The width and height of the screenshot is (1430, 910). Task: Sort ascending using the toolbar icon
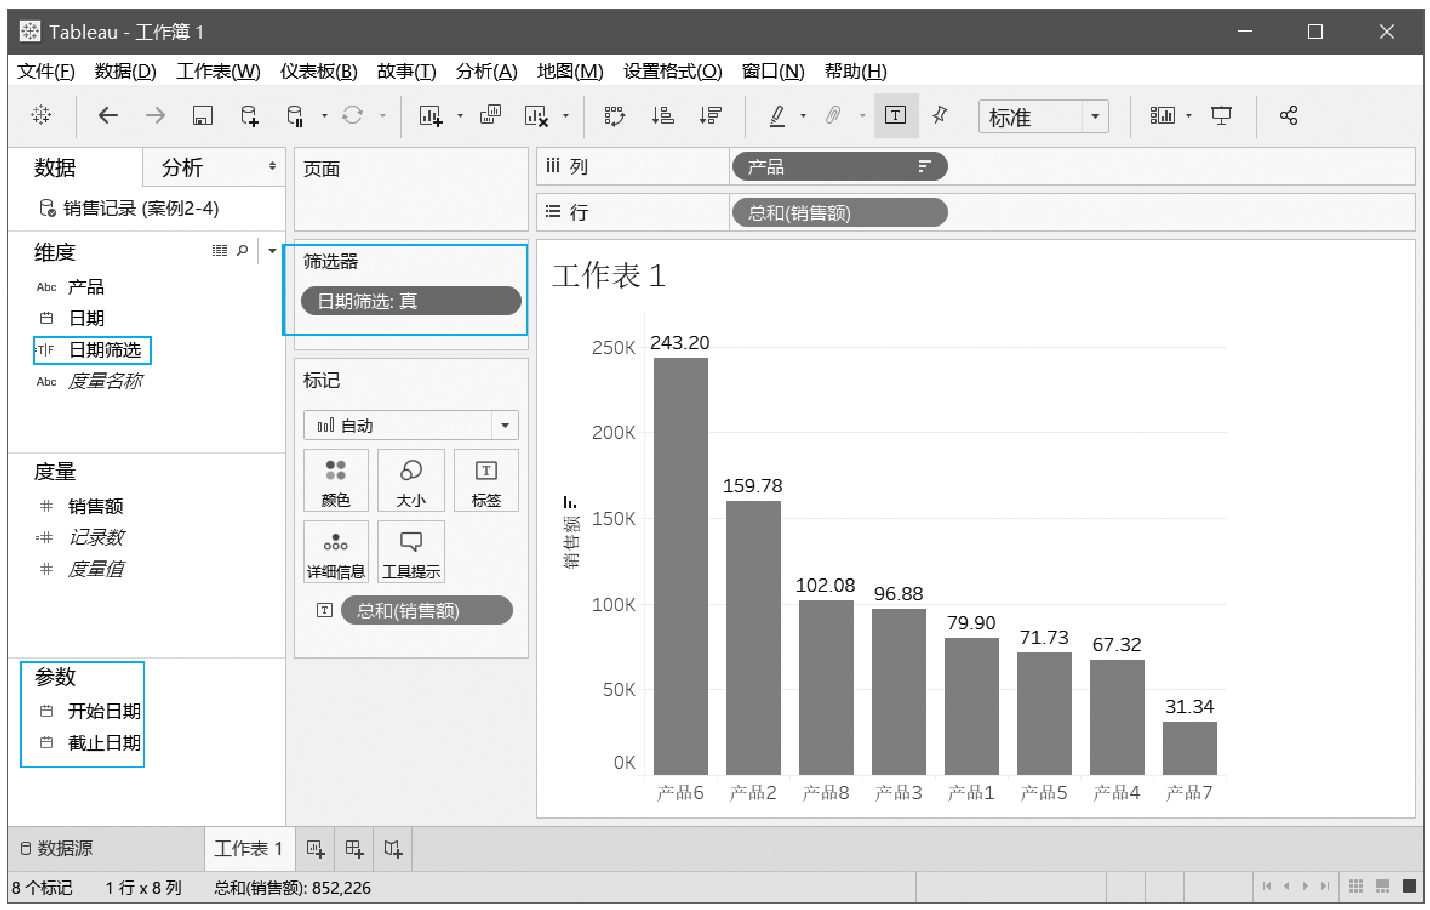[662, 116]
